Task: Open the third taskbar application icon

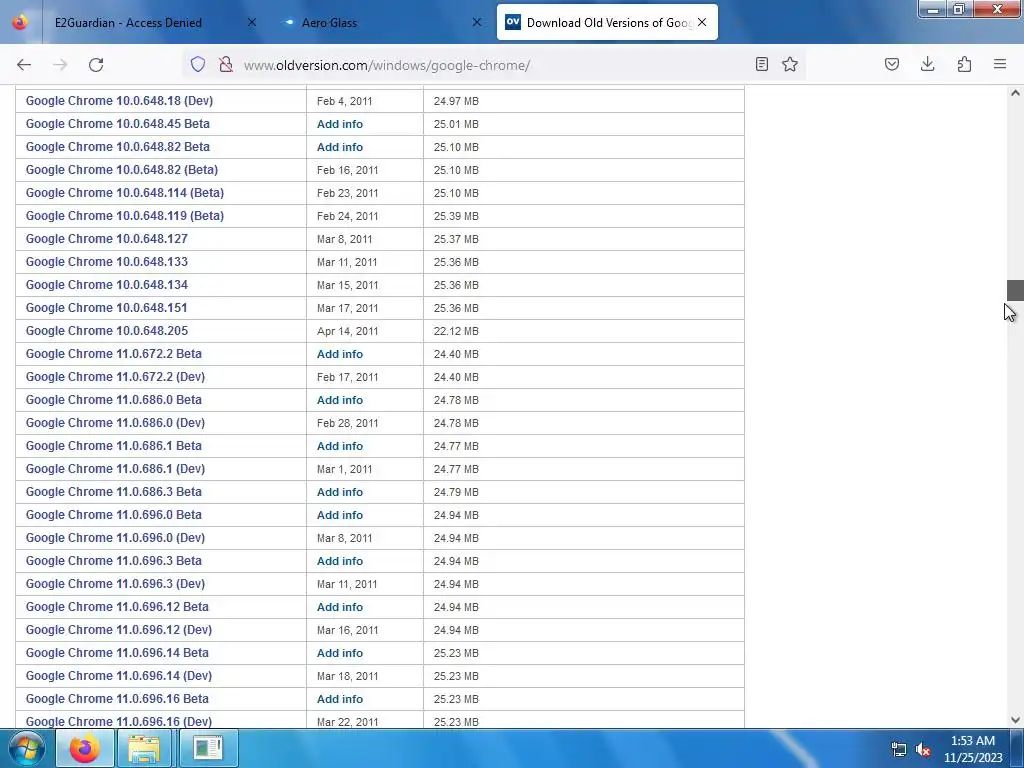Action: tap(208, 748)
